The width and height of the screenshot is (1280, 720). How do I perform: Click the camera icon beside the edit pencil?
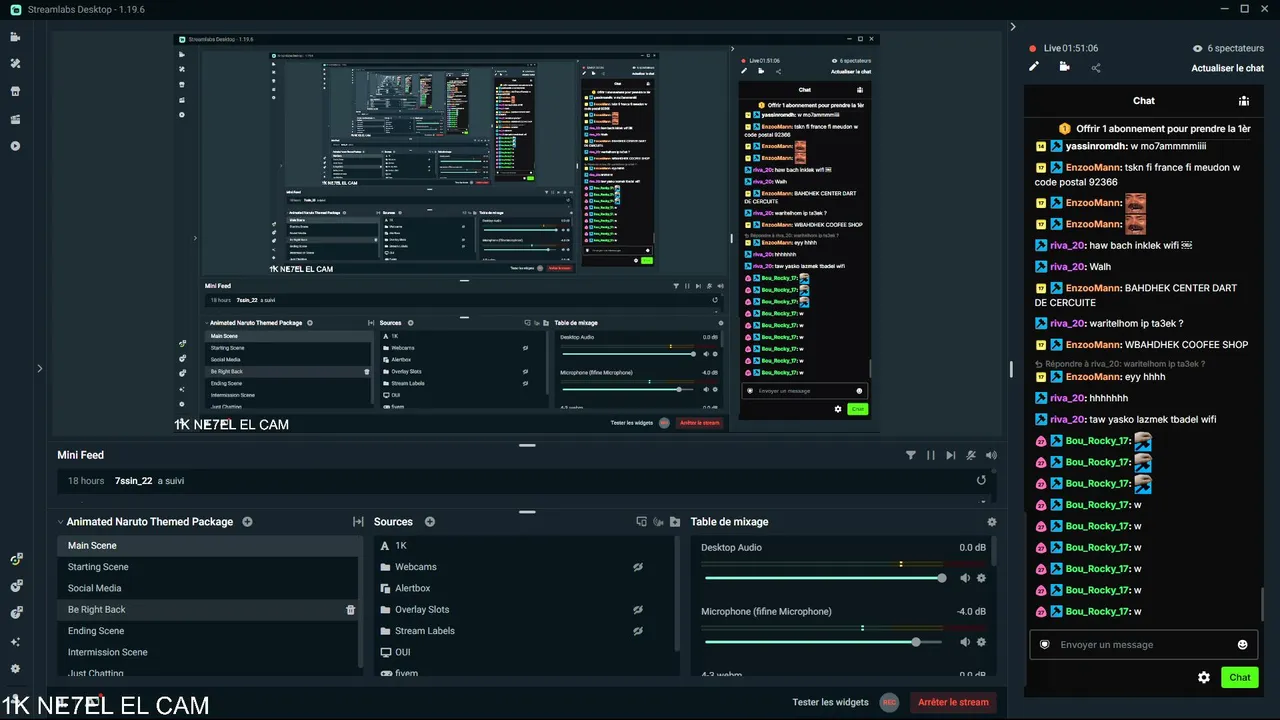pos(1064,67)
